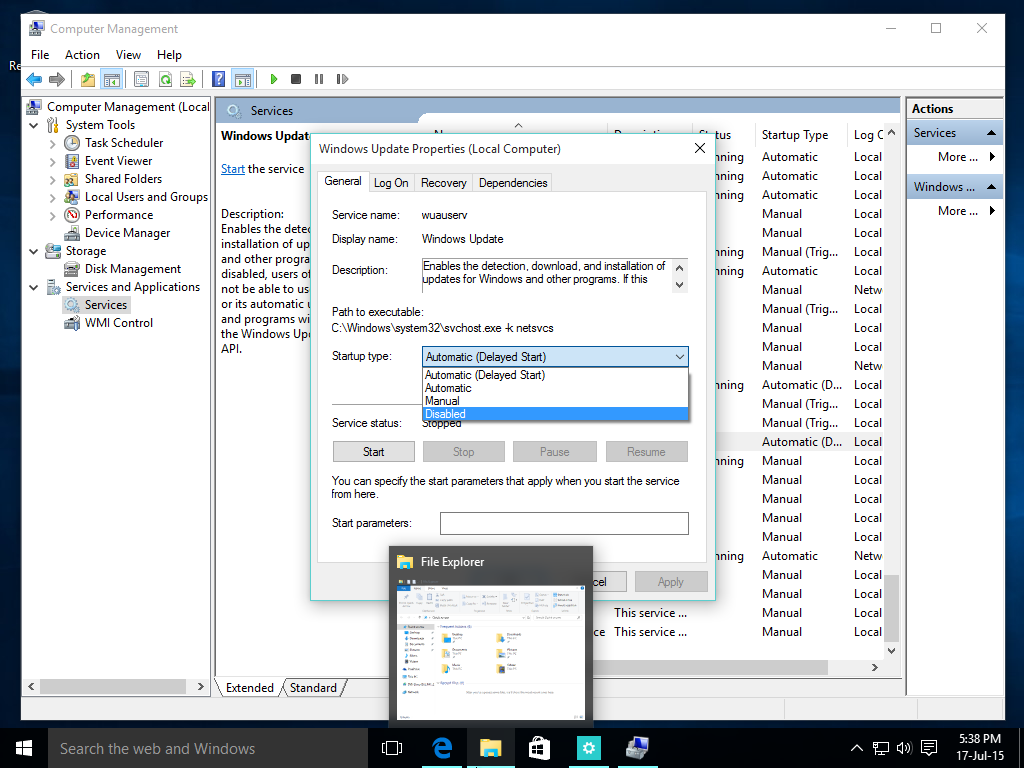Collapse the Storage tree node
The width and height of the screenshot is (1024, 768).
(34, 251)
